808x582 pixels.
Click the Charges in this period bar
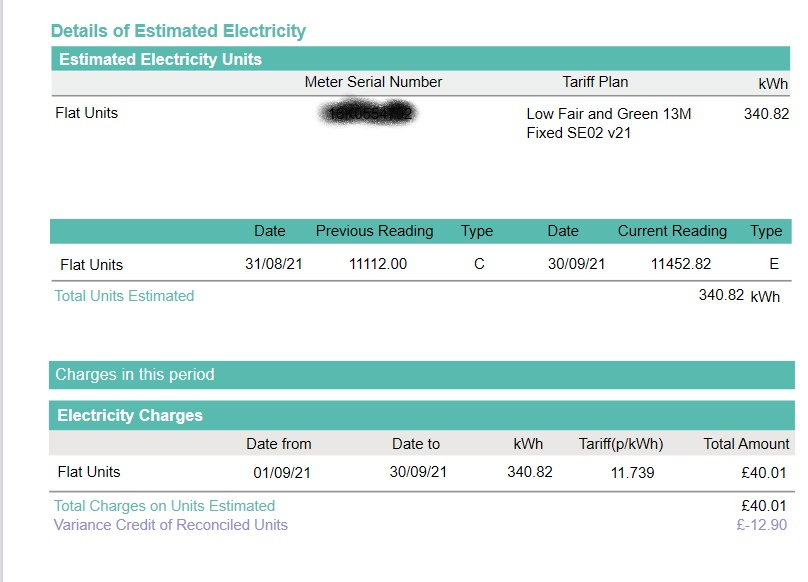422,375
